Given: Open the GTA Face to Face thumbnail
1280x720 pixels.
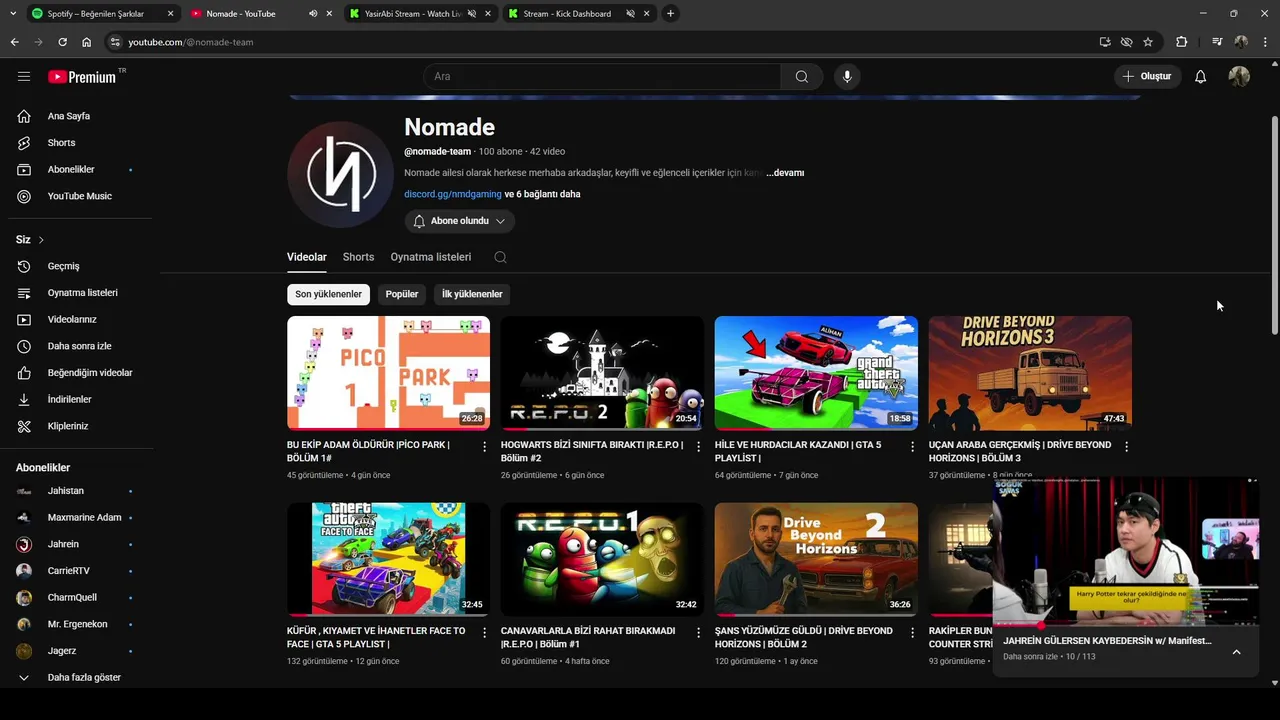Looking at the screenshot, I should click(388, 559).
